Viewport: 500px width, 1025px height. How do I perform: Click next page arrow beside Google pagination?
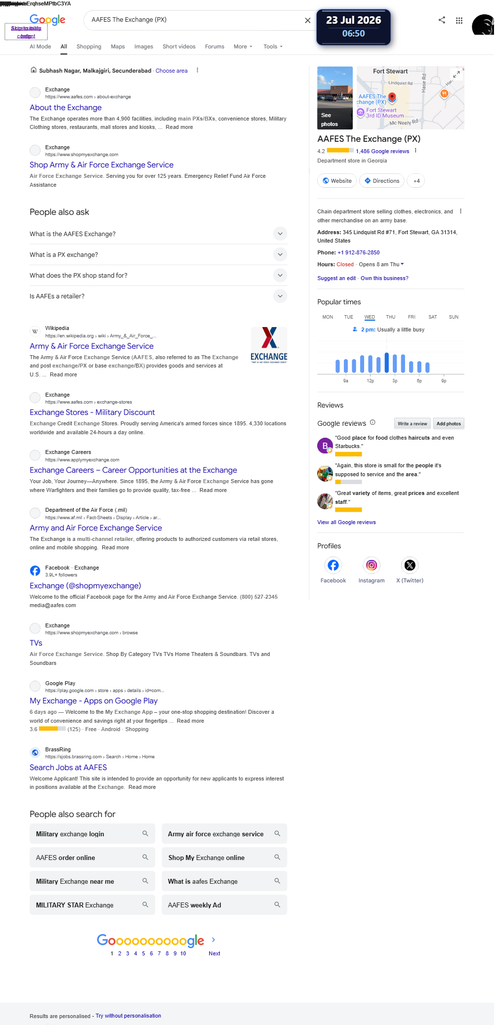[213, 940]
